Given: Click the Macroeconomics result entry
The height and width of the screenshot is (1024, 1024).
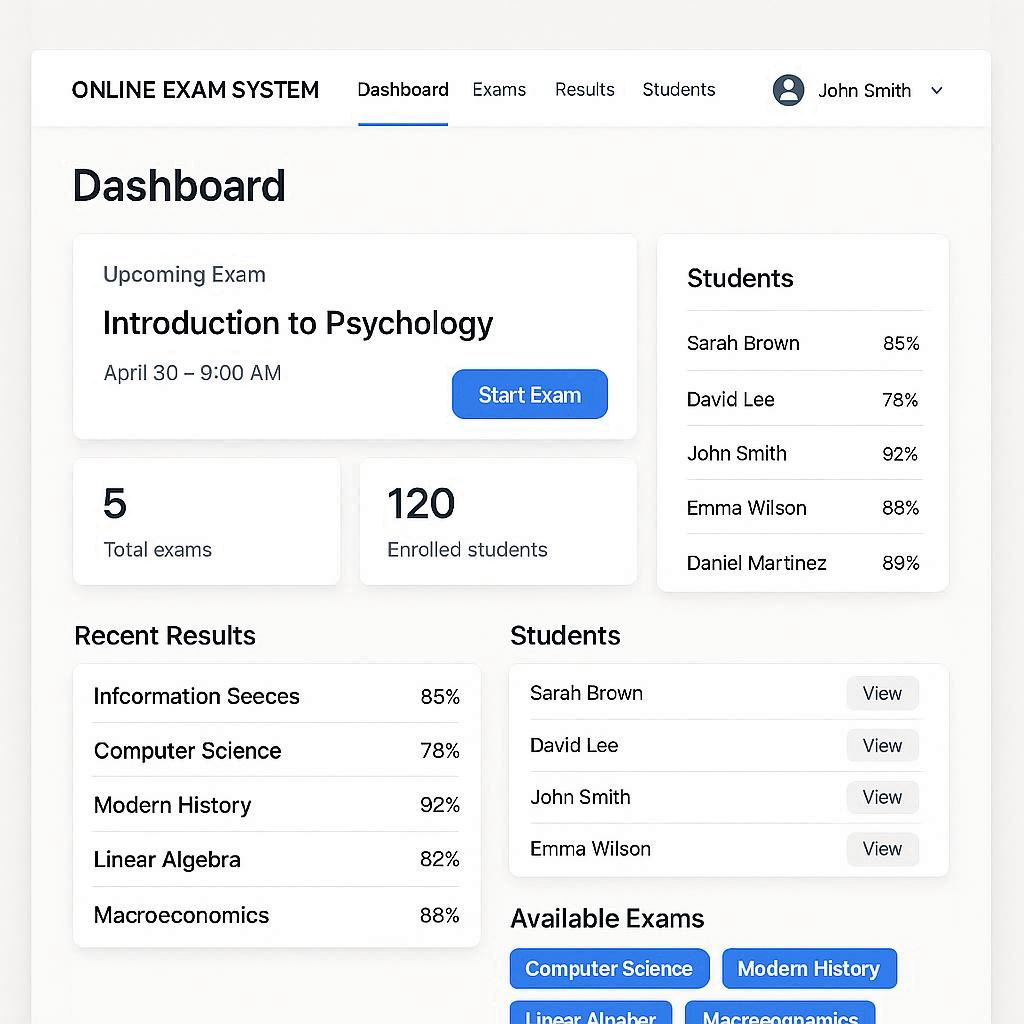Looking at the screenshot, I should coord(276,915).
